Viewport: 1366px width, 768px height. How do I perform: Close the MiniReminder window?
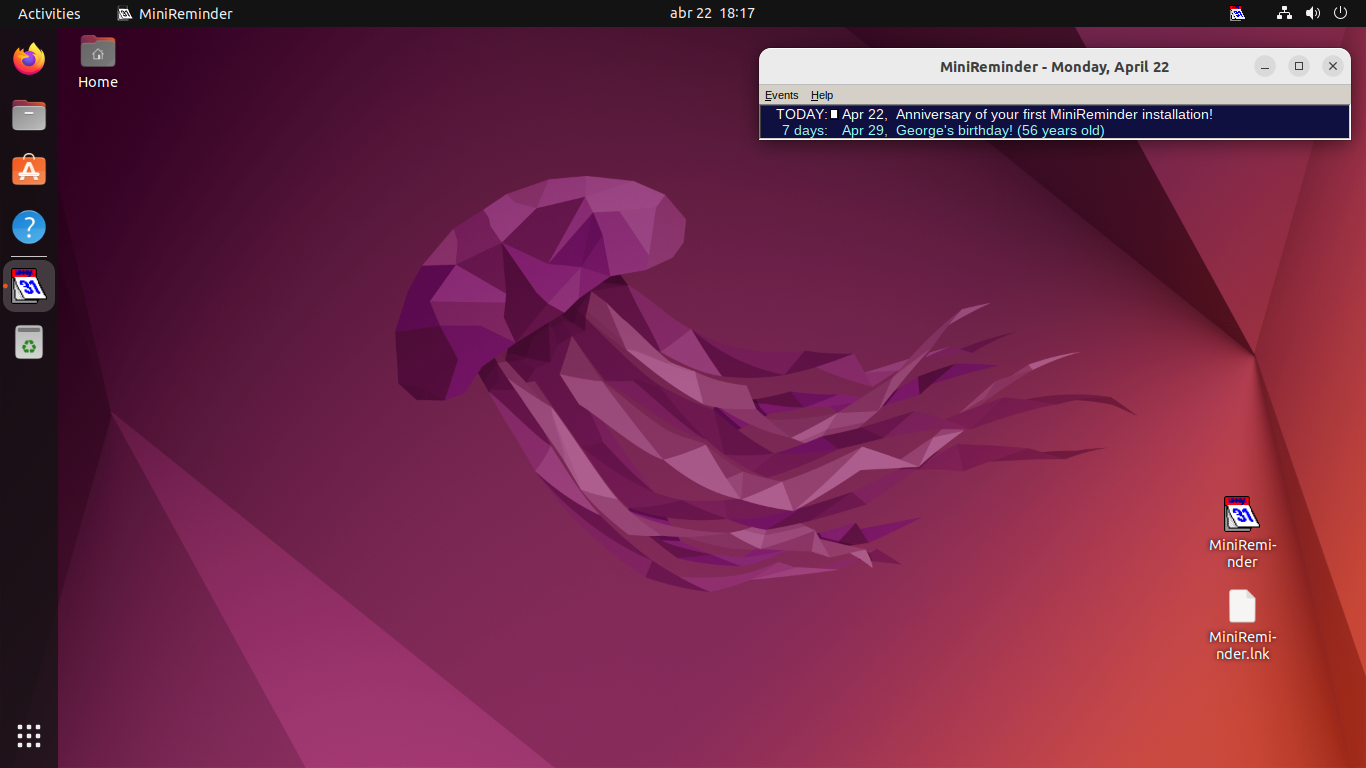[x=1332, y=66]
